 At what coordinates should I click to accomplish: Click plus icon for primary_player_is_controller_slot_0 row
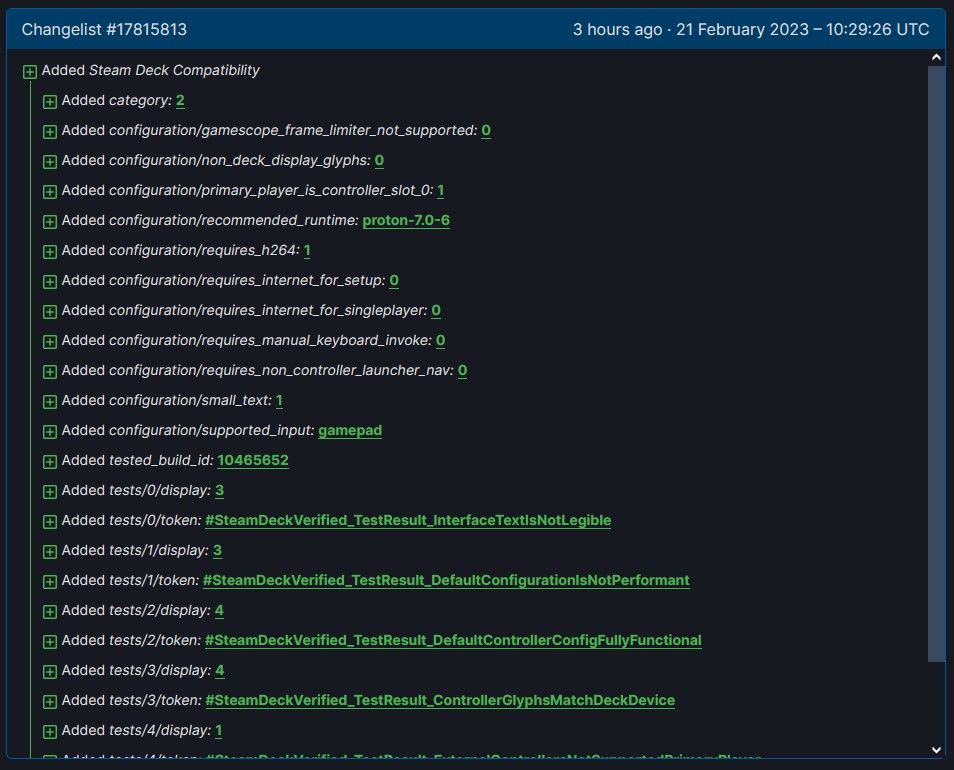[x=50, y=192]
